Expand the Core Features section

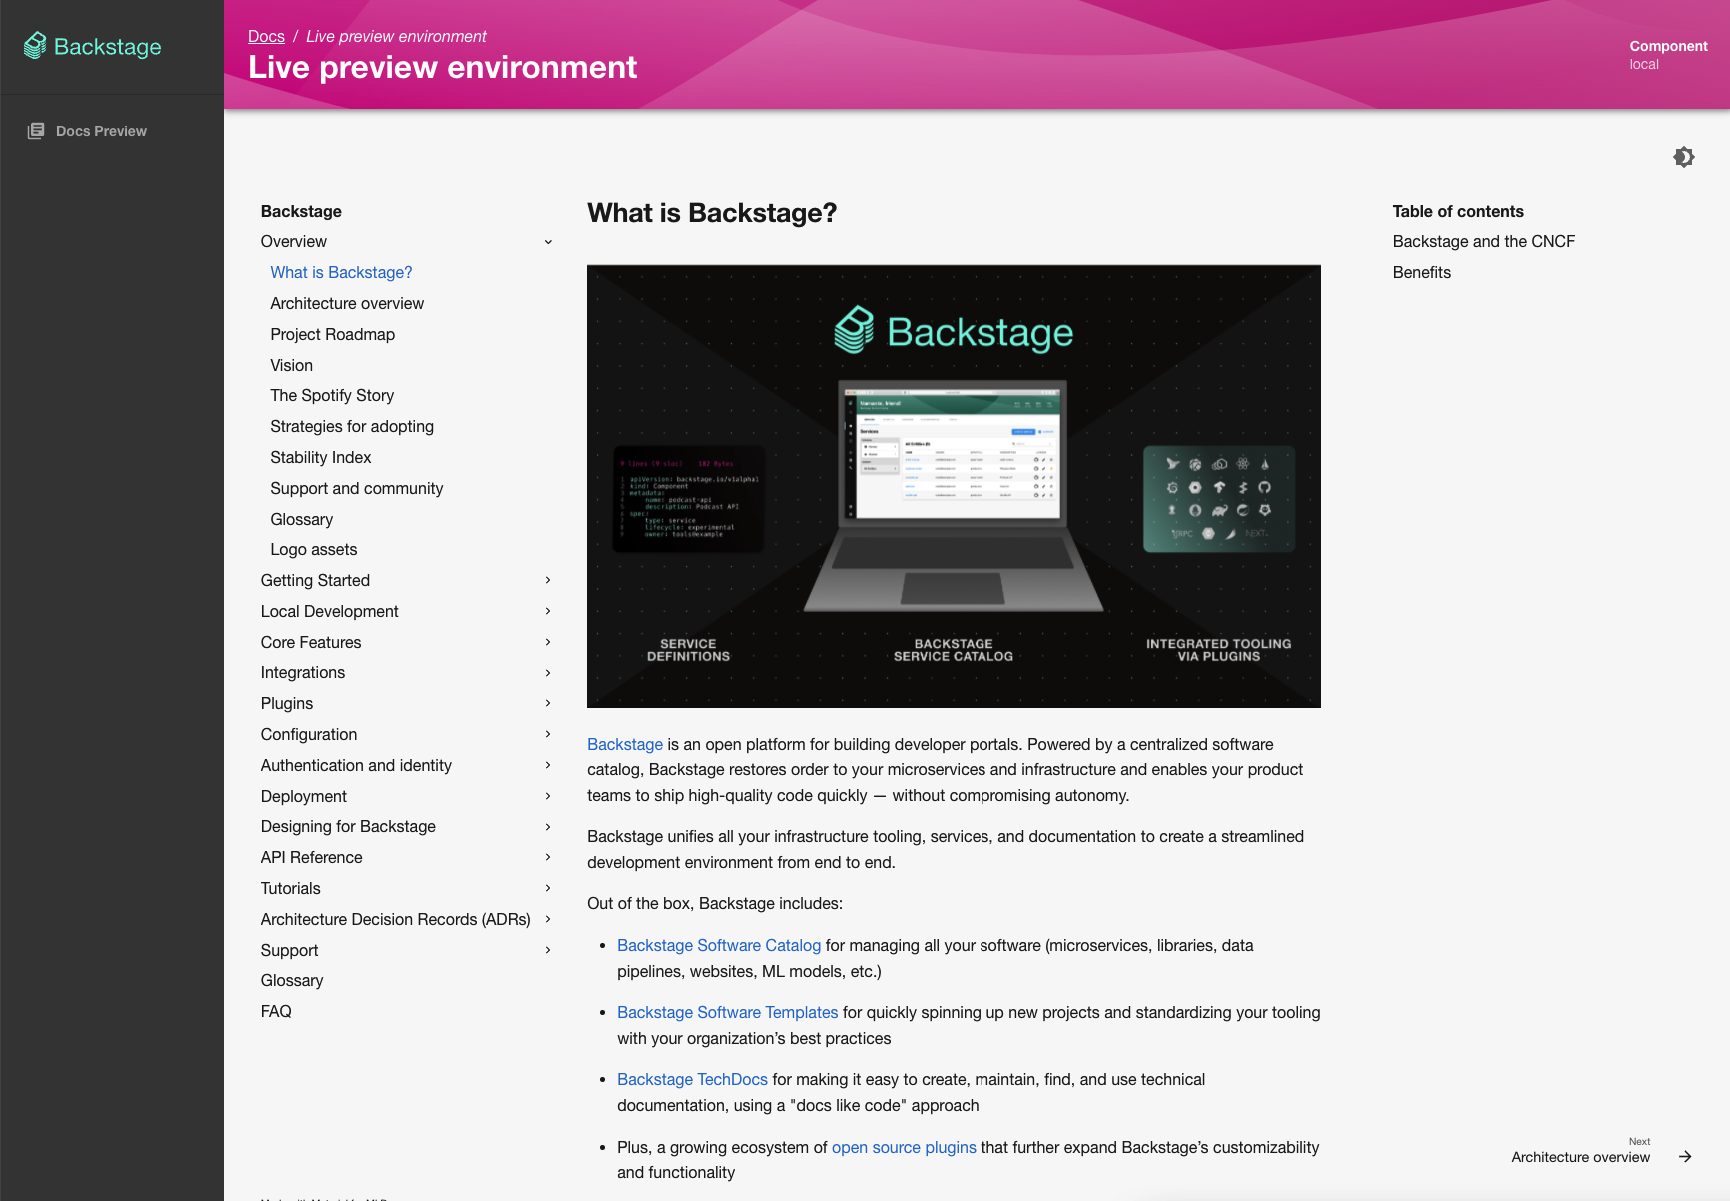(x=548, y=642)
